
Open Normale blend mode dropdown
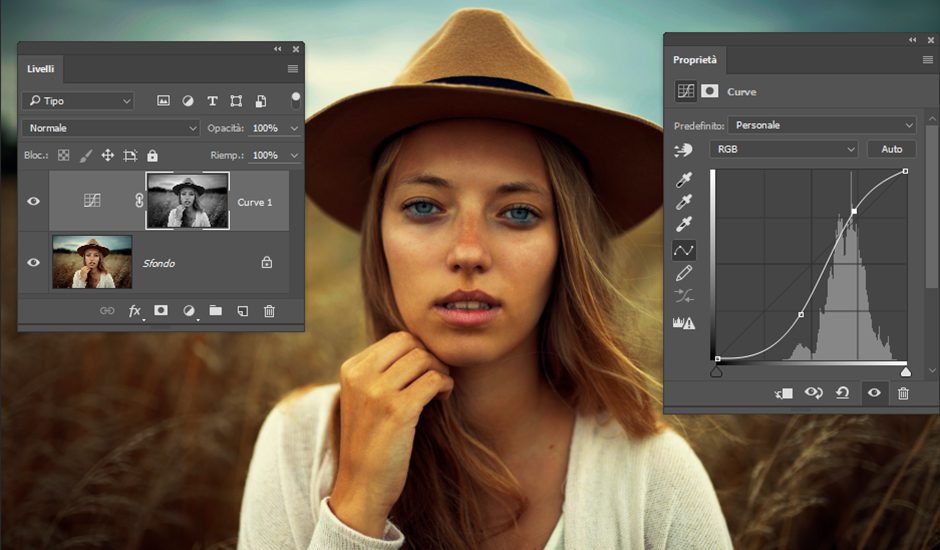pos(111,128)
